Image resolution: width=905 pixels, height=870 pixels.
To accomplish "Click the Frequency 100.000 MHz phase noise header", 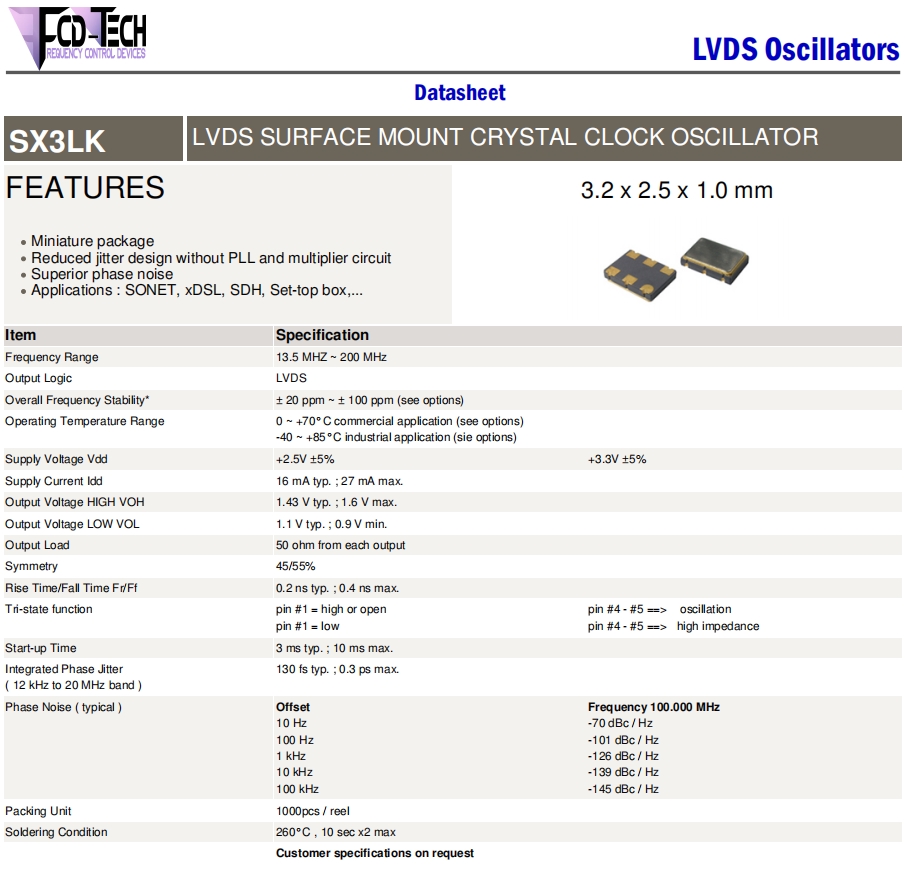I will click(653, 707).
